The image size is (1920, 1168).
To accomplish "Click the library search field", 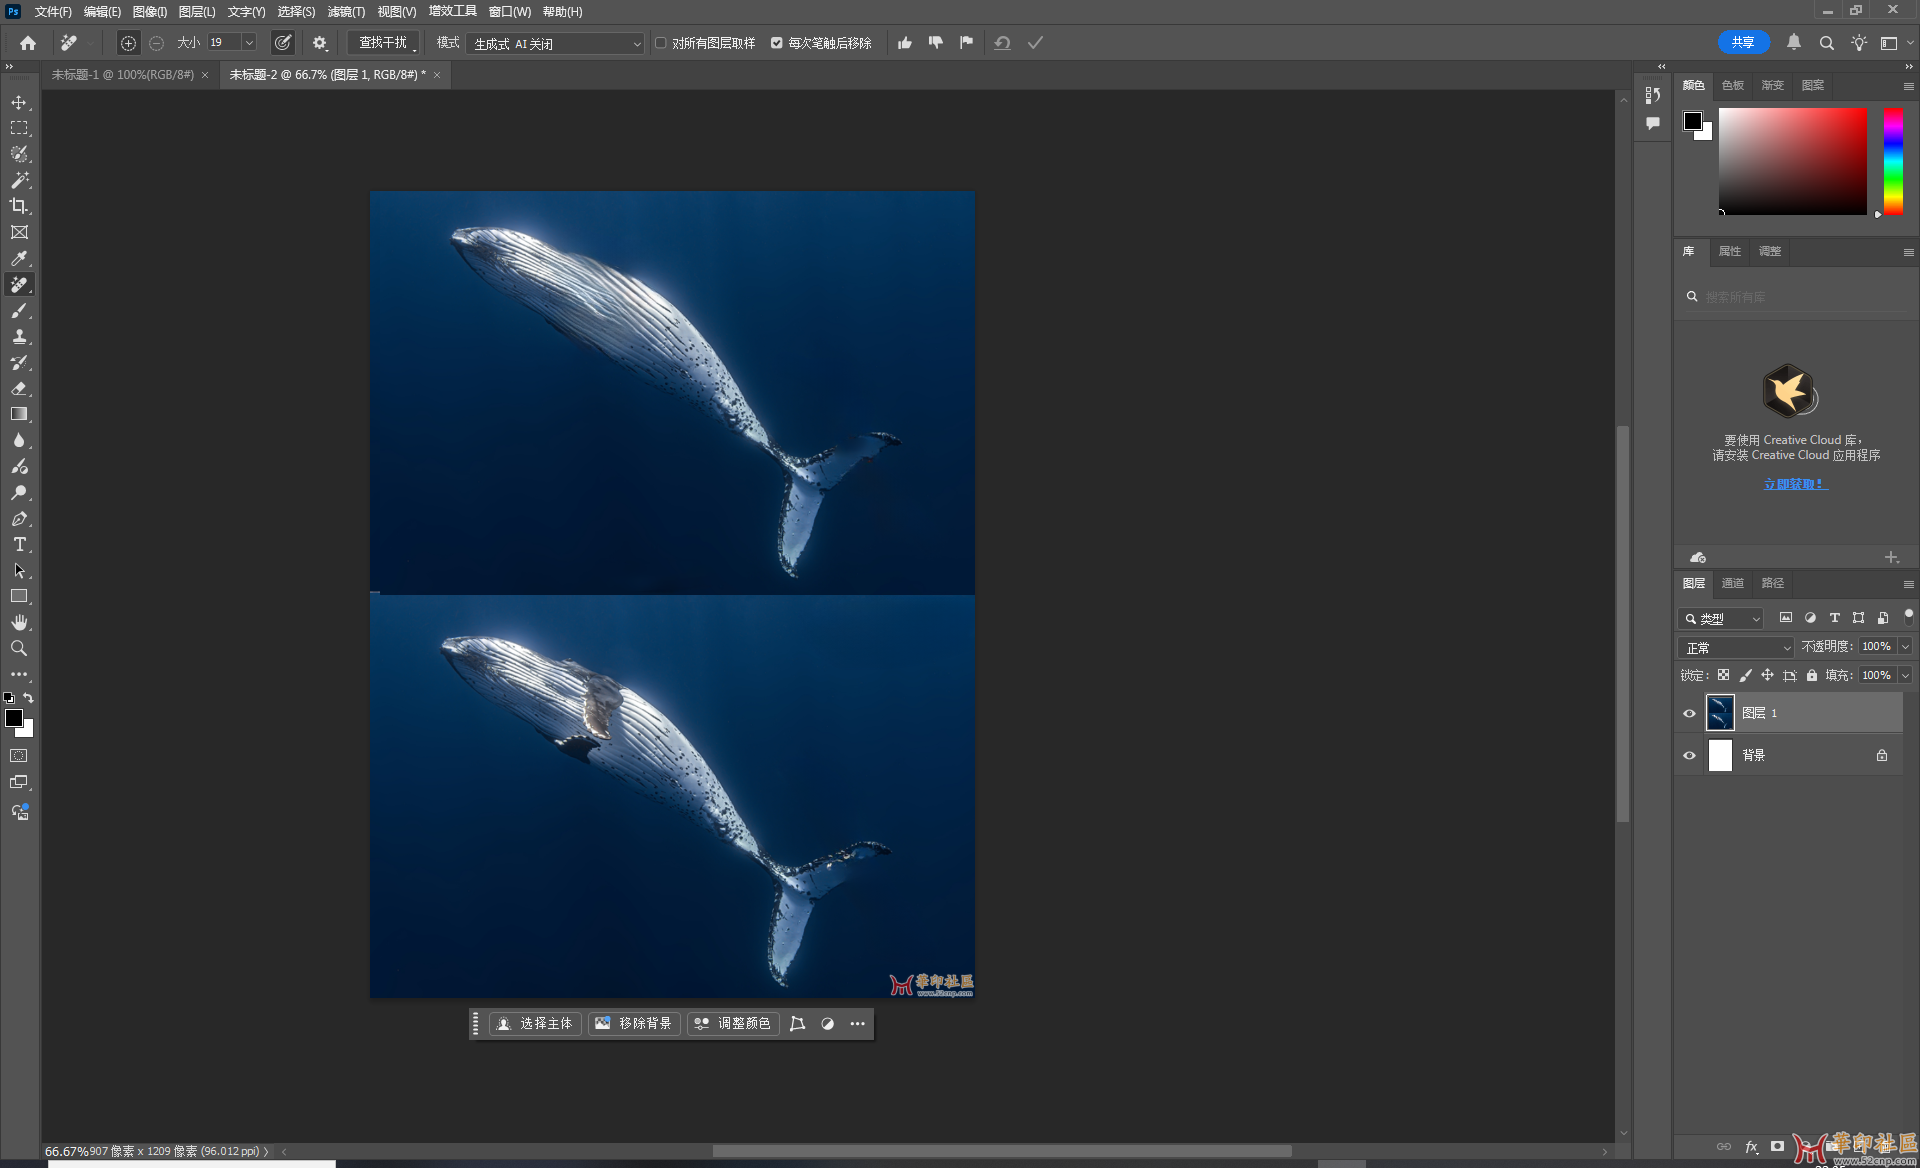I will click(1795, 297).
